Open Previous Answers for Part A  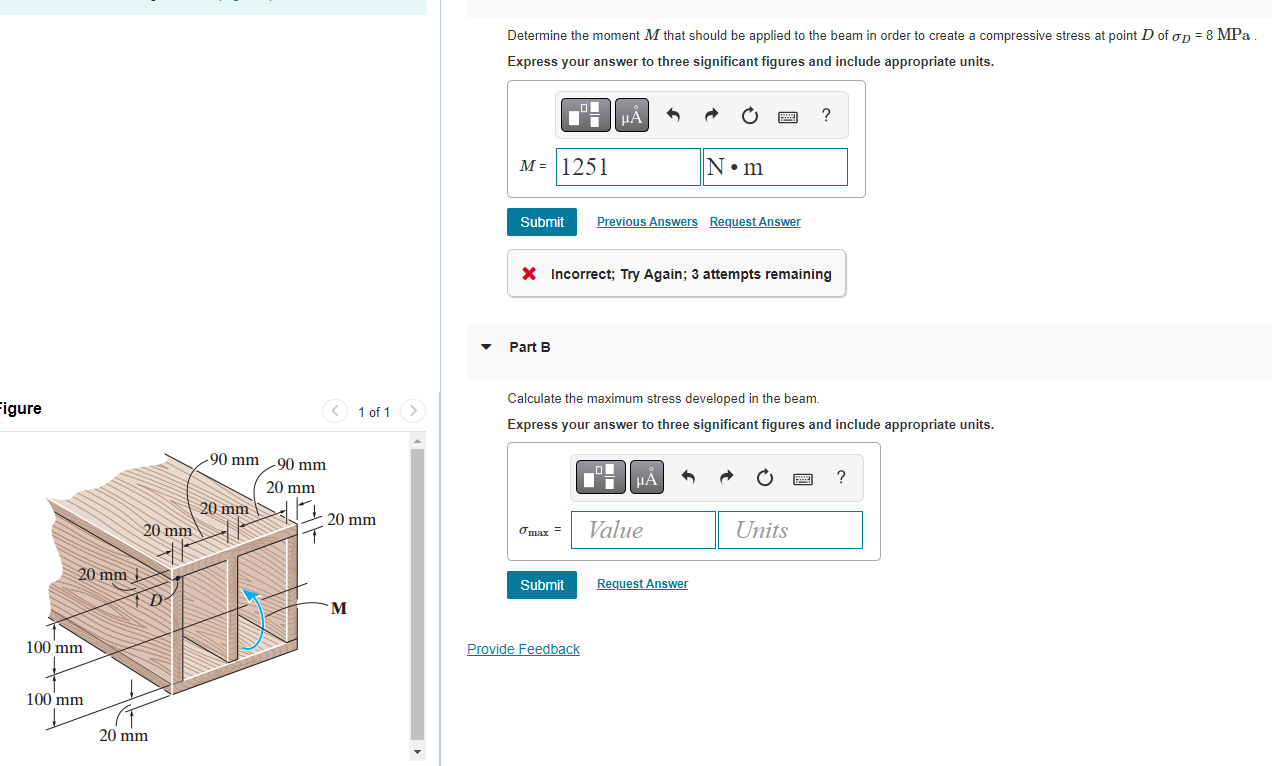(647, 222)
